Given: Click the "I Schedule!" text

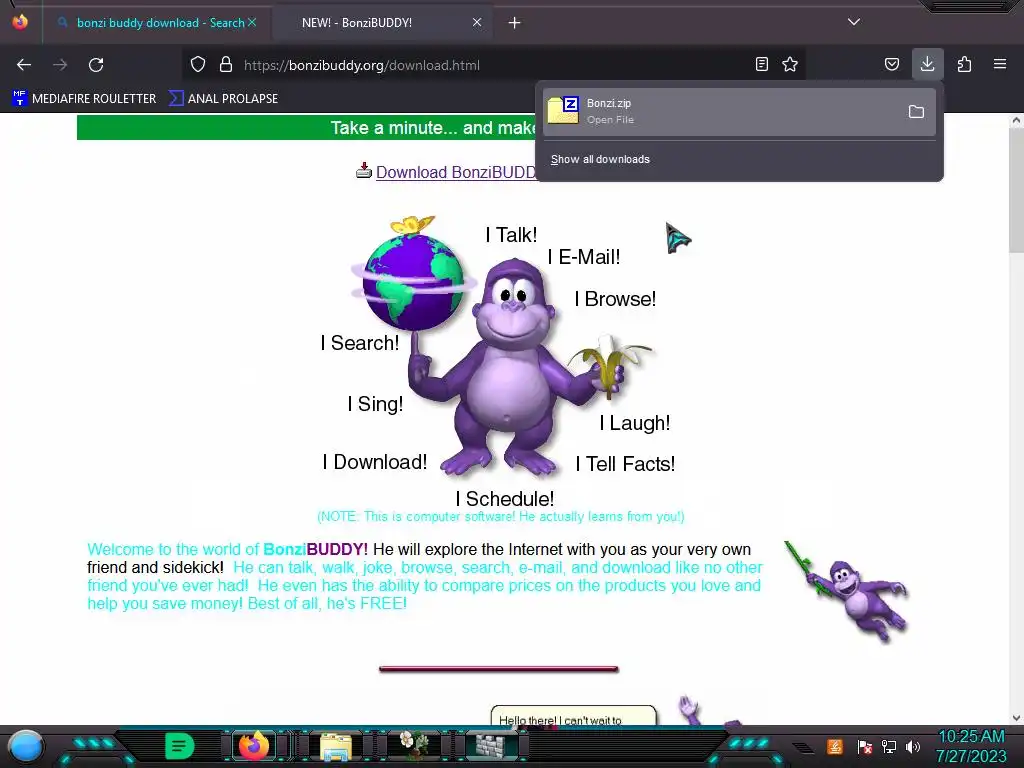Looking at the screenshot, I should coord(505,499).
